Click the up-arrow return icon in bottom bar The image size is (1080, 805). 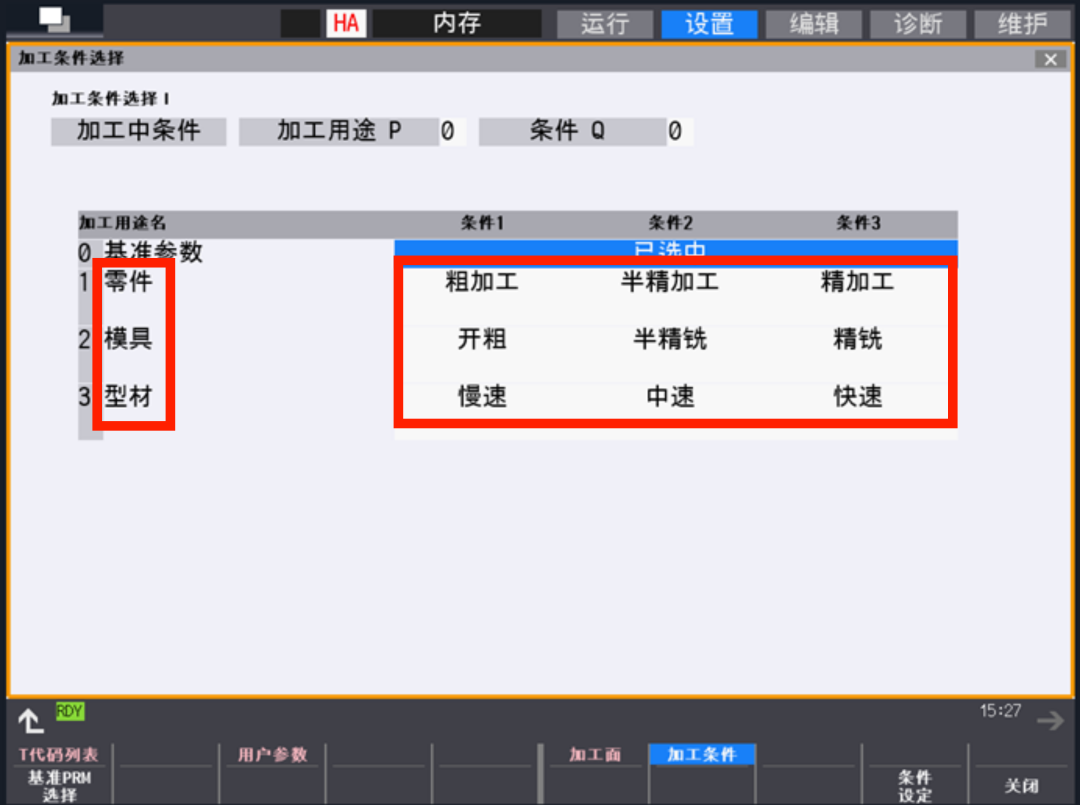click(30, 721)
